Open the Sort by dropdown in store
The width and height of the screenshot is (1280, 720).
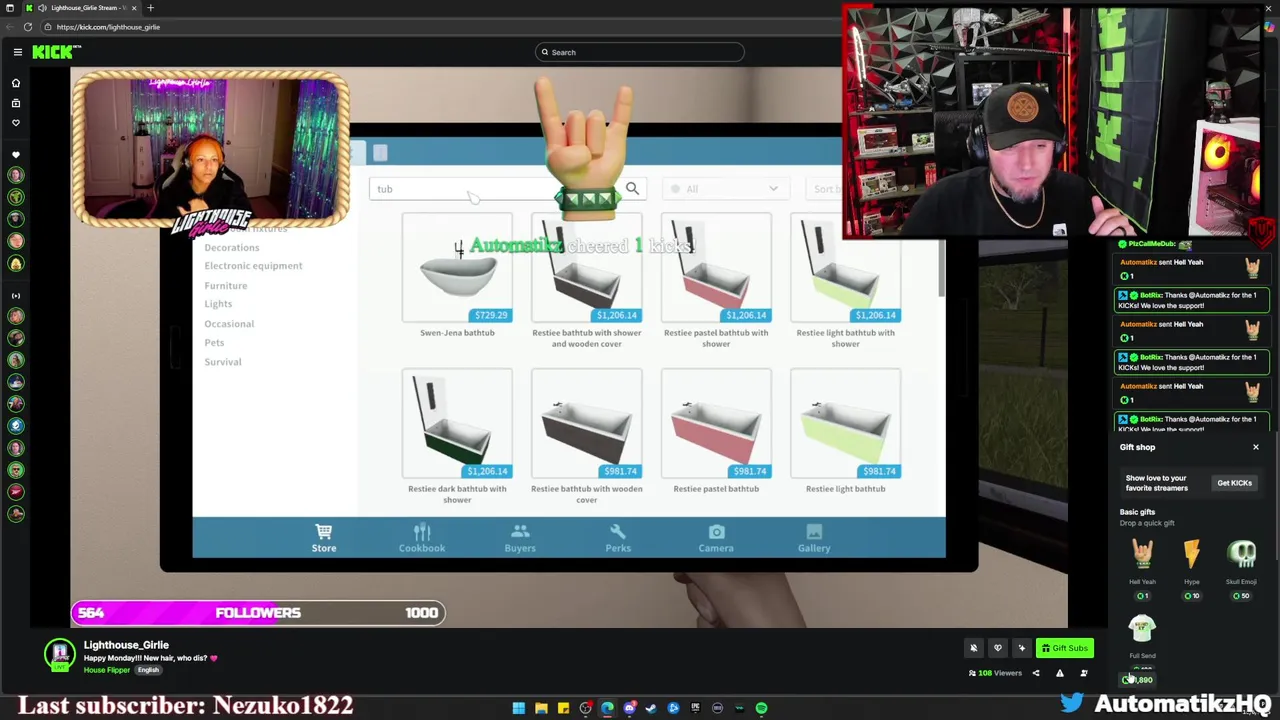[826, 189]
